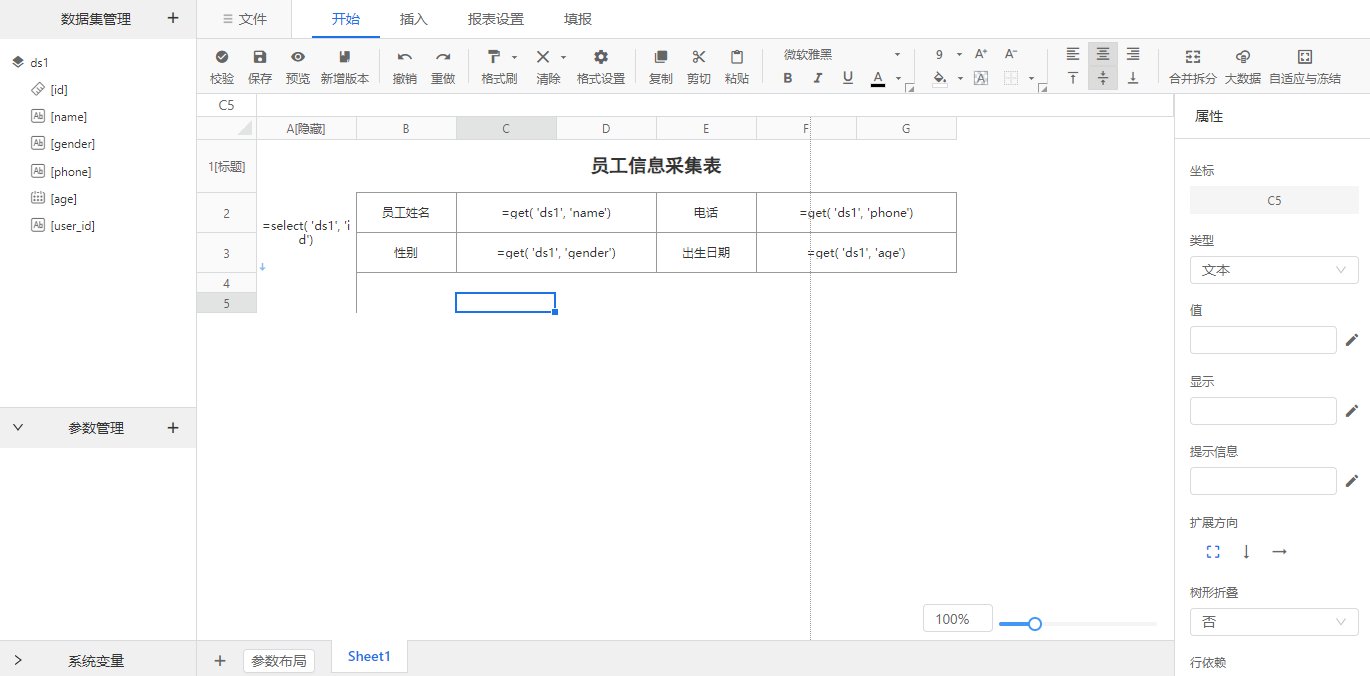Open the font color dropdown arrow
Screen dimensions: 1370x676
tap(898, 79)
